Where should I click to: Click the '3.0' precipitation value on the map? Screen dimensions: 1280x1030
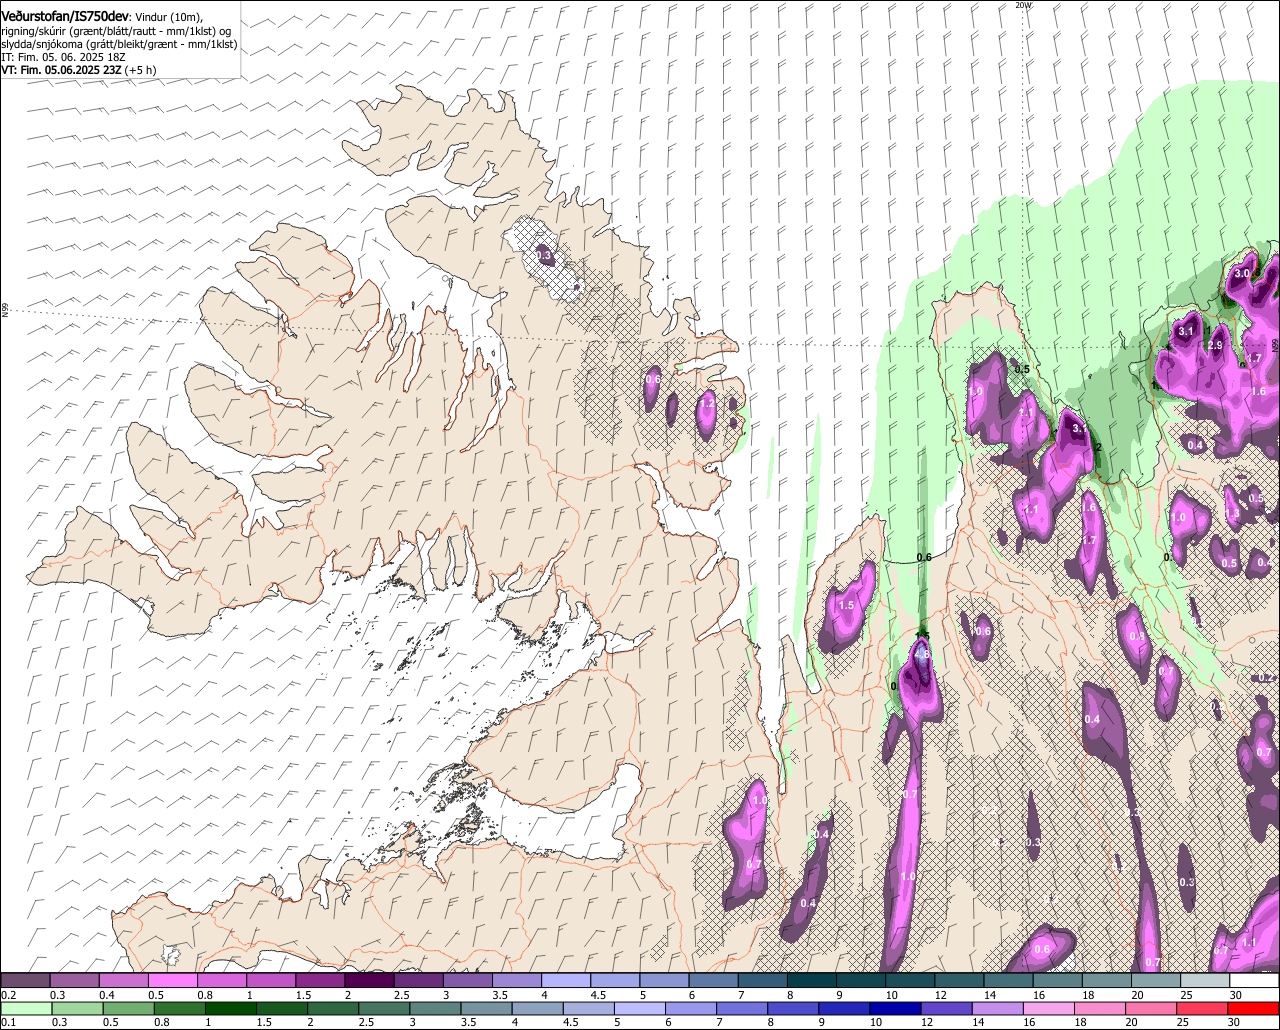(1242, 273)
